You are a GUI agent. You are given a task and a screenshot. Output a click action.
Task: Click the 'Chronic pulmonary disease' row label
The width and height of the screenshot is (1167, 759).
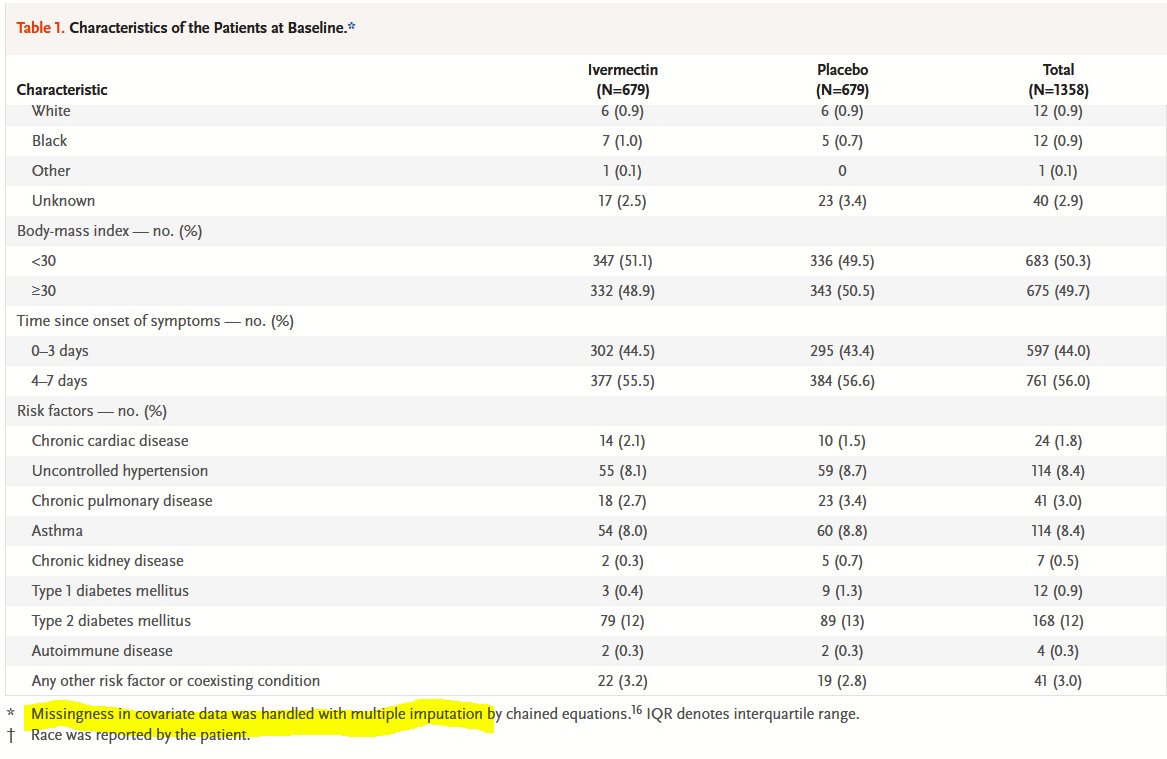click(x=122, y=501)
